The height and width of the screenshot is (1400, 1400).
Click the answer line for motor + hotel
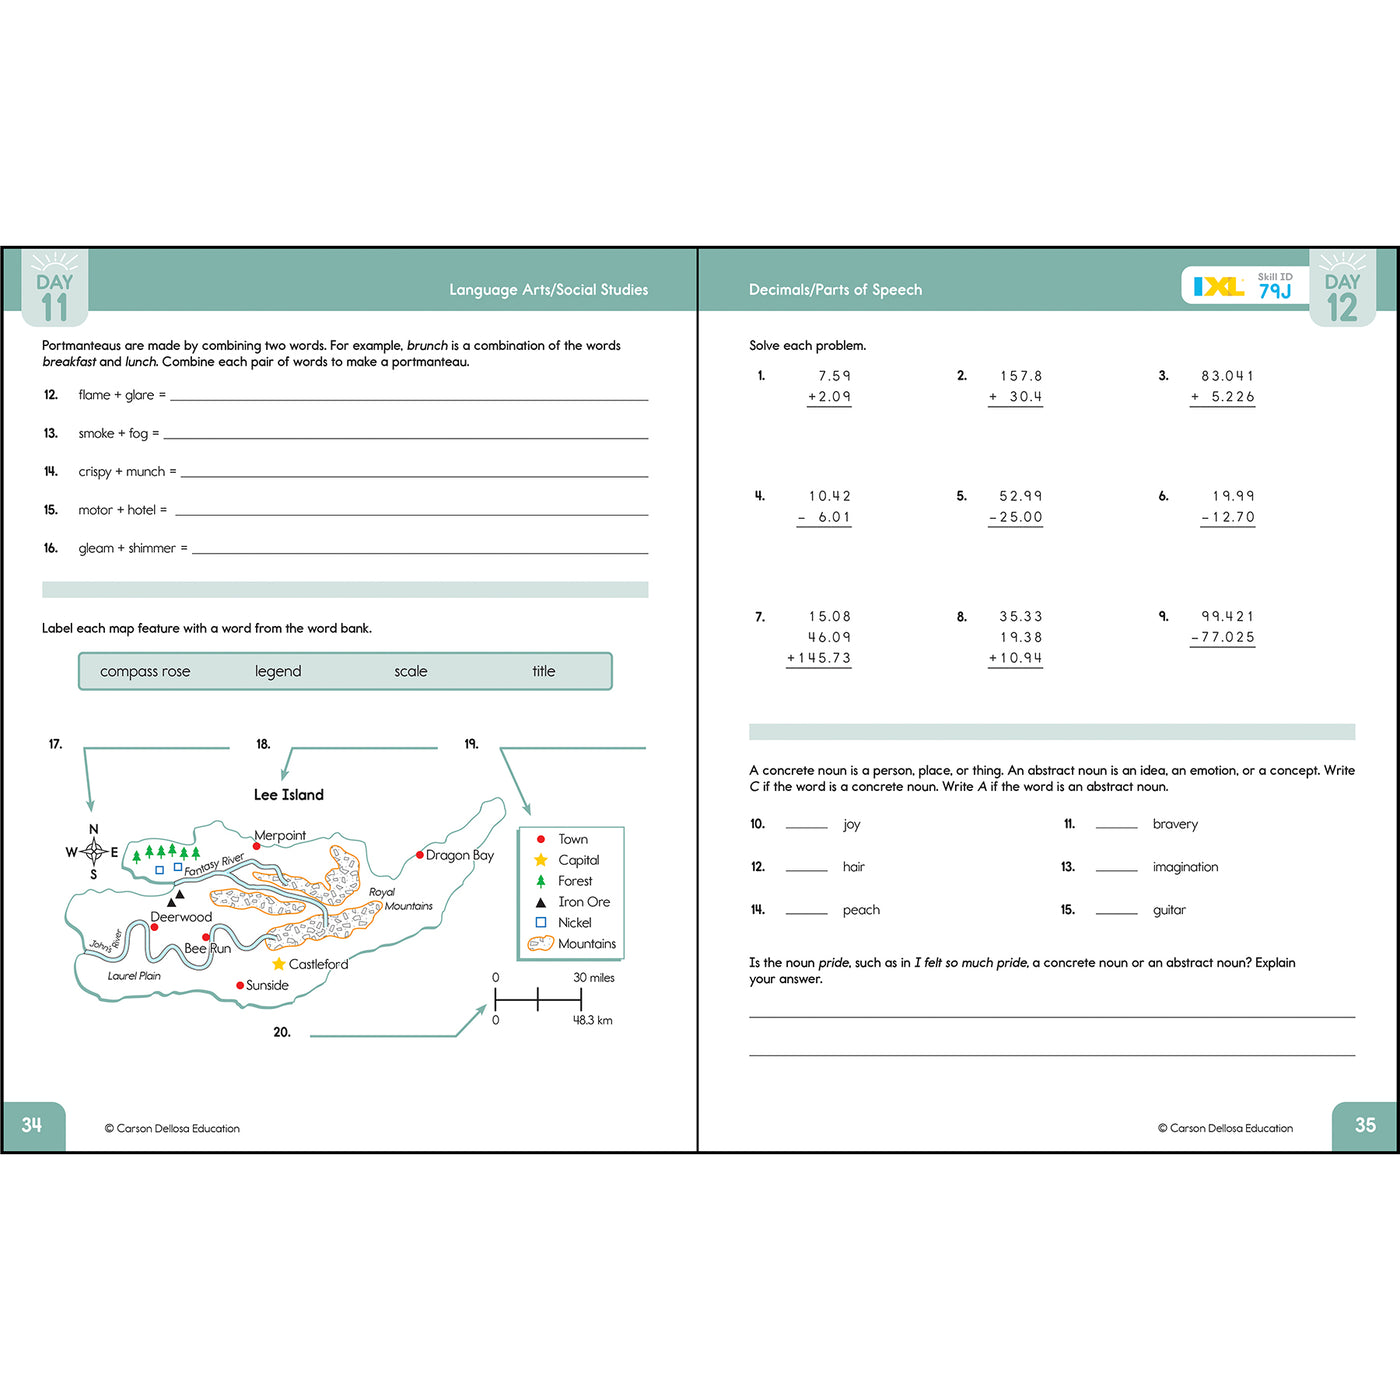click(x=412, y=514)
